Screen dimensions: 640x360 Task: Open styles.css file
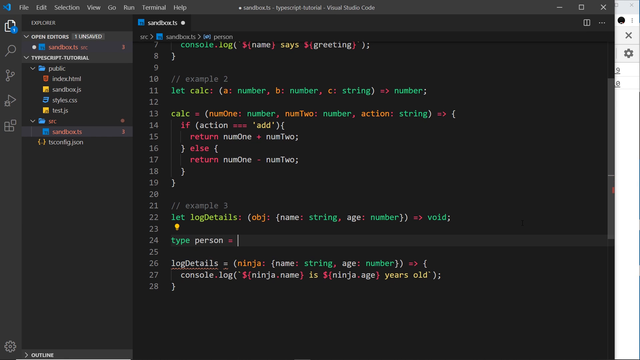pos(64,100)
